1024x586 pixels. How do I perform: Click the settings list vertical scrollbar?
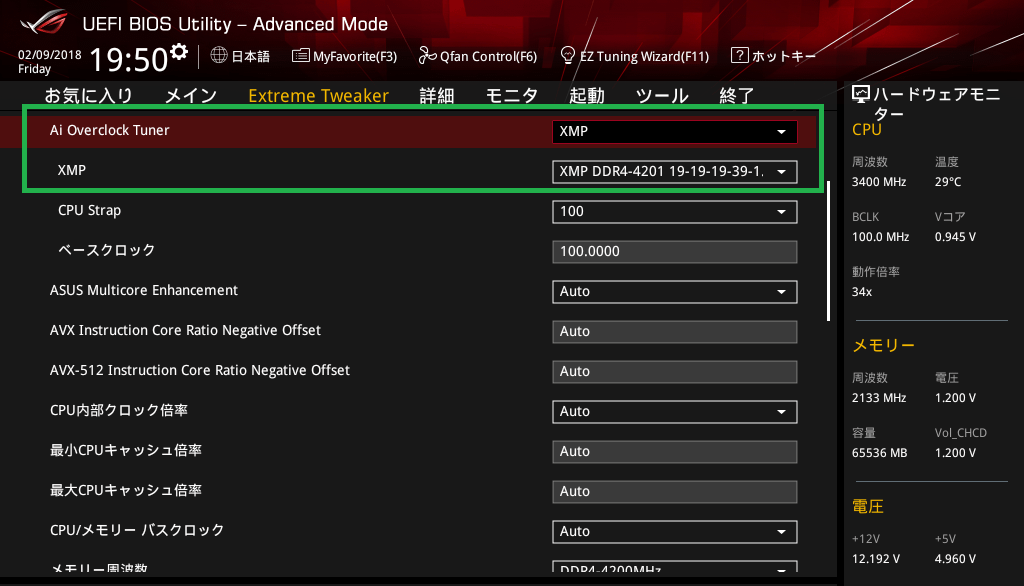[x=828, y=251]
